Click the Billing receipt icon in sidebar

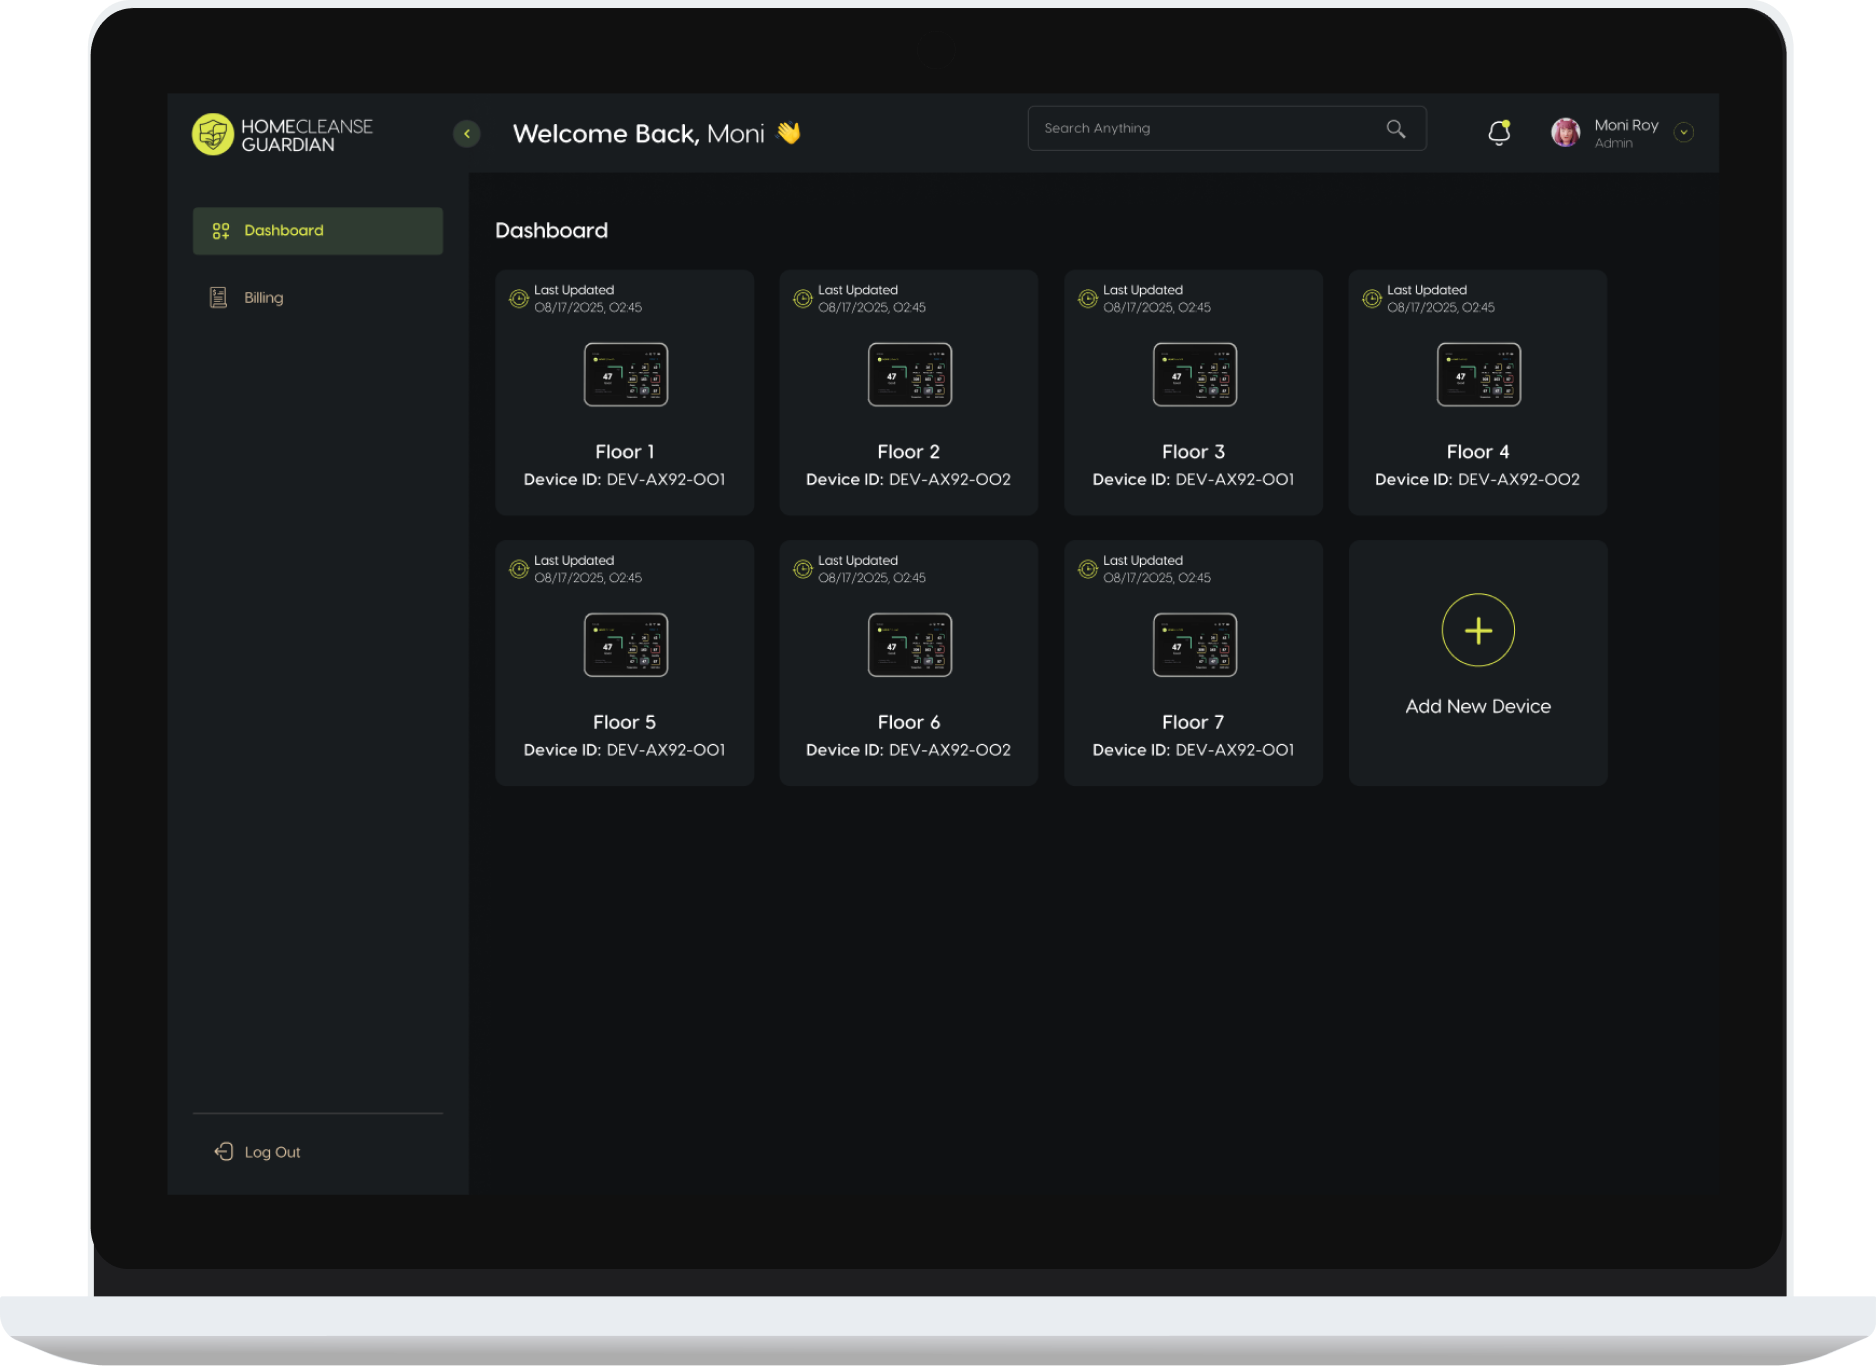[218, 298]
